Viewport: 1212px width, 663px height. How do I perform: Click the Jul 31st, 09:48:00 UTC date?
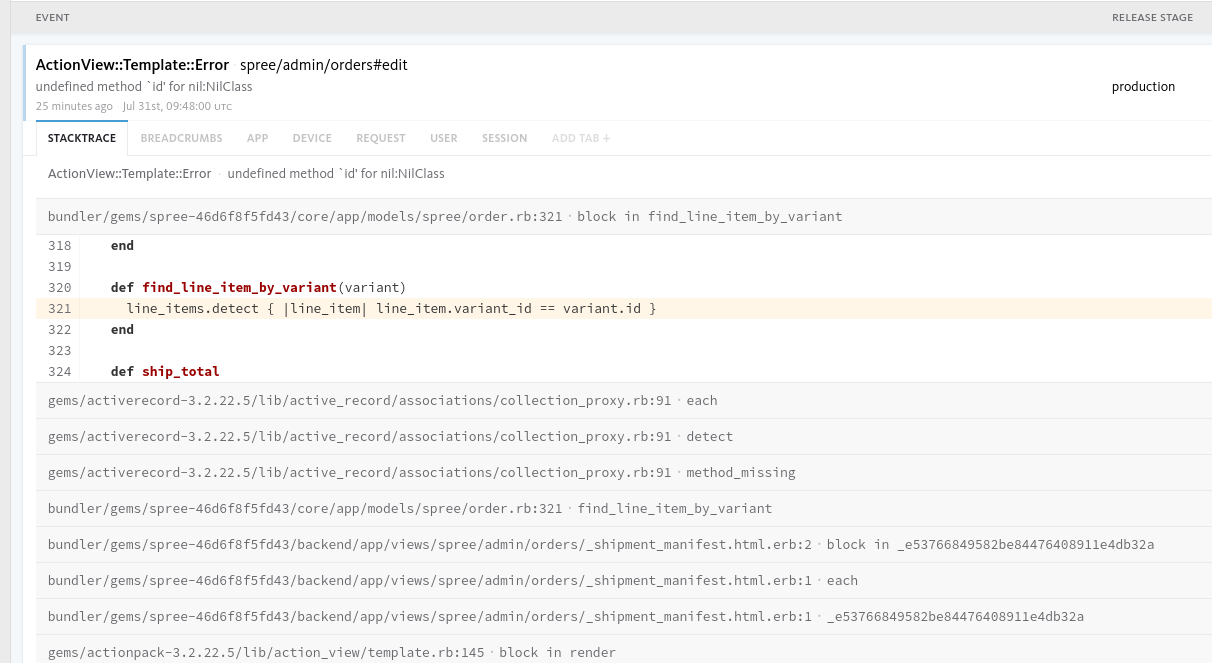click(177, 106)
